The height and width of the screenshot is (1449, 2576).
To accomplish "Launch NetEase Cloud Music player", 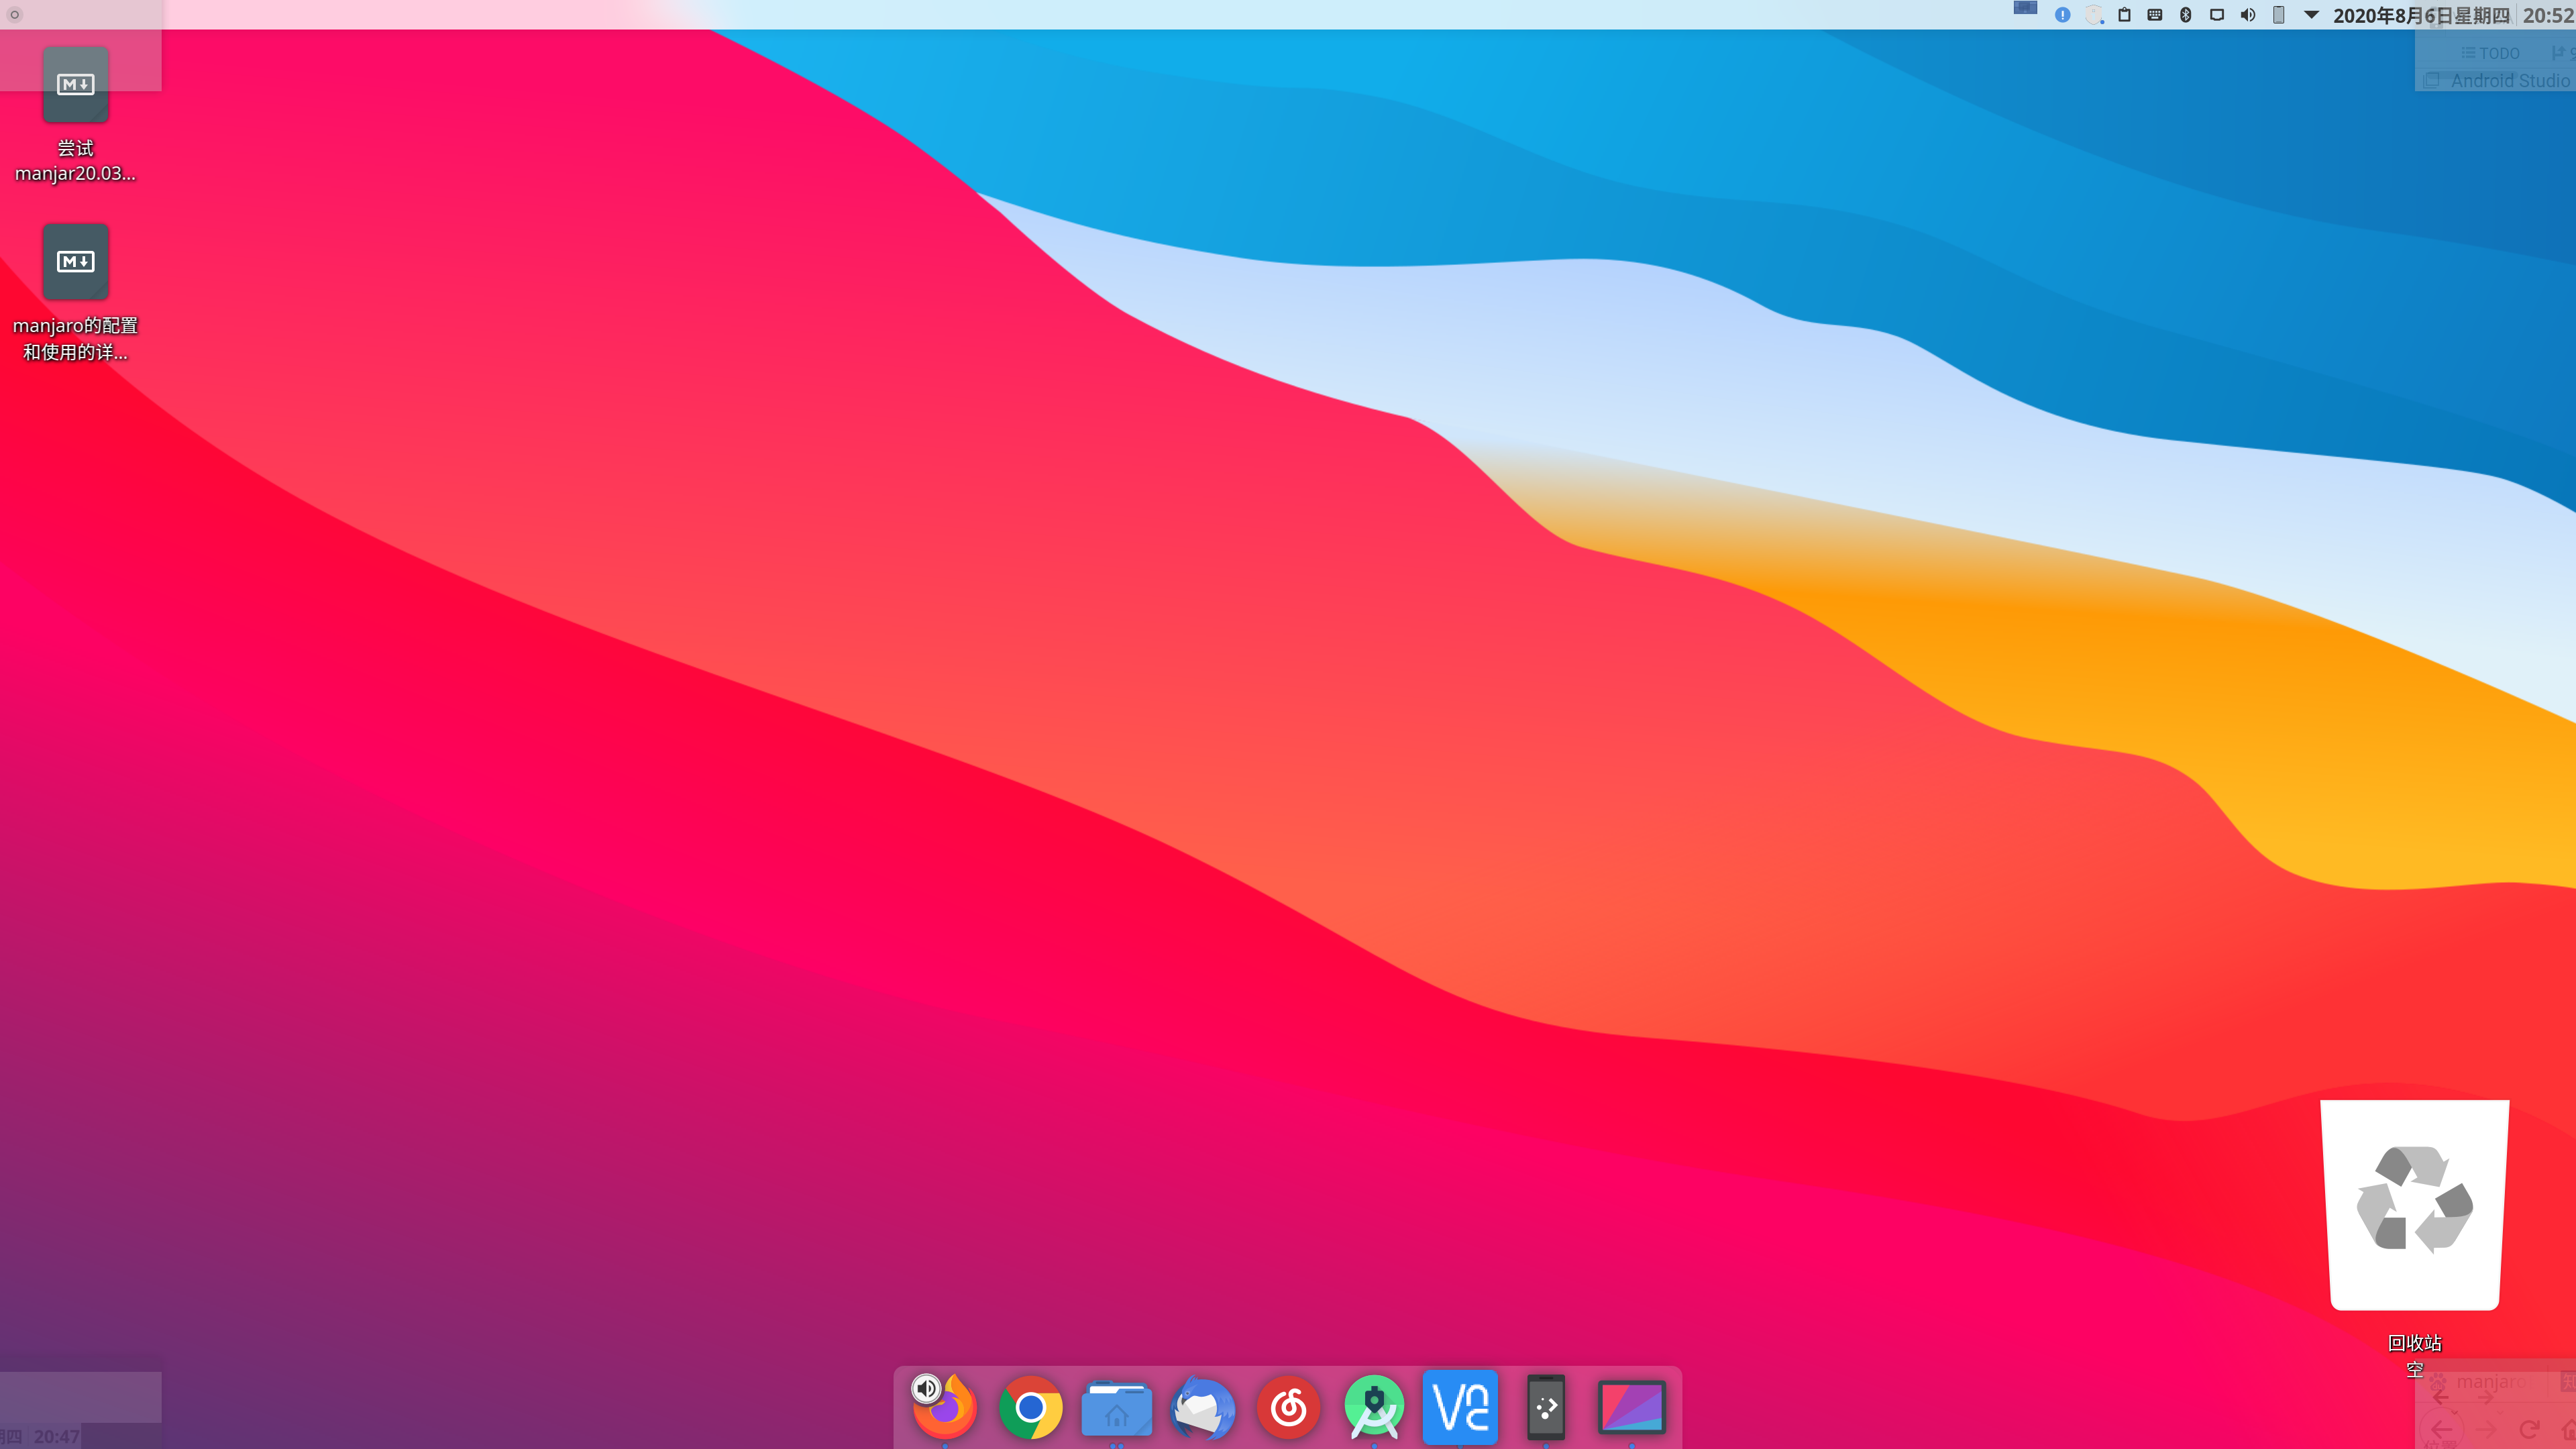I will click(x=1289, y=1410).
